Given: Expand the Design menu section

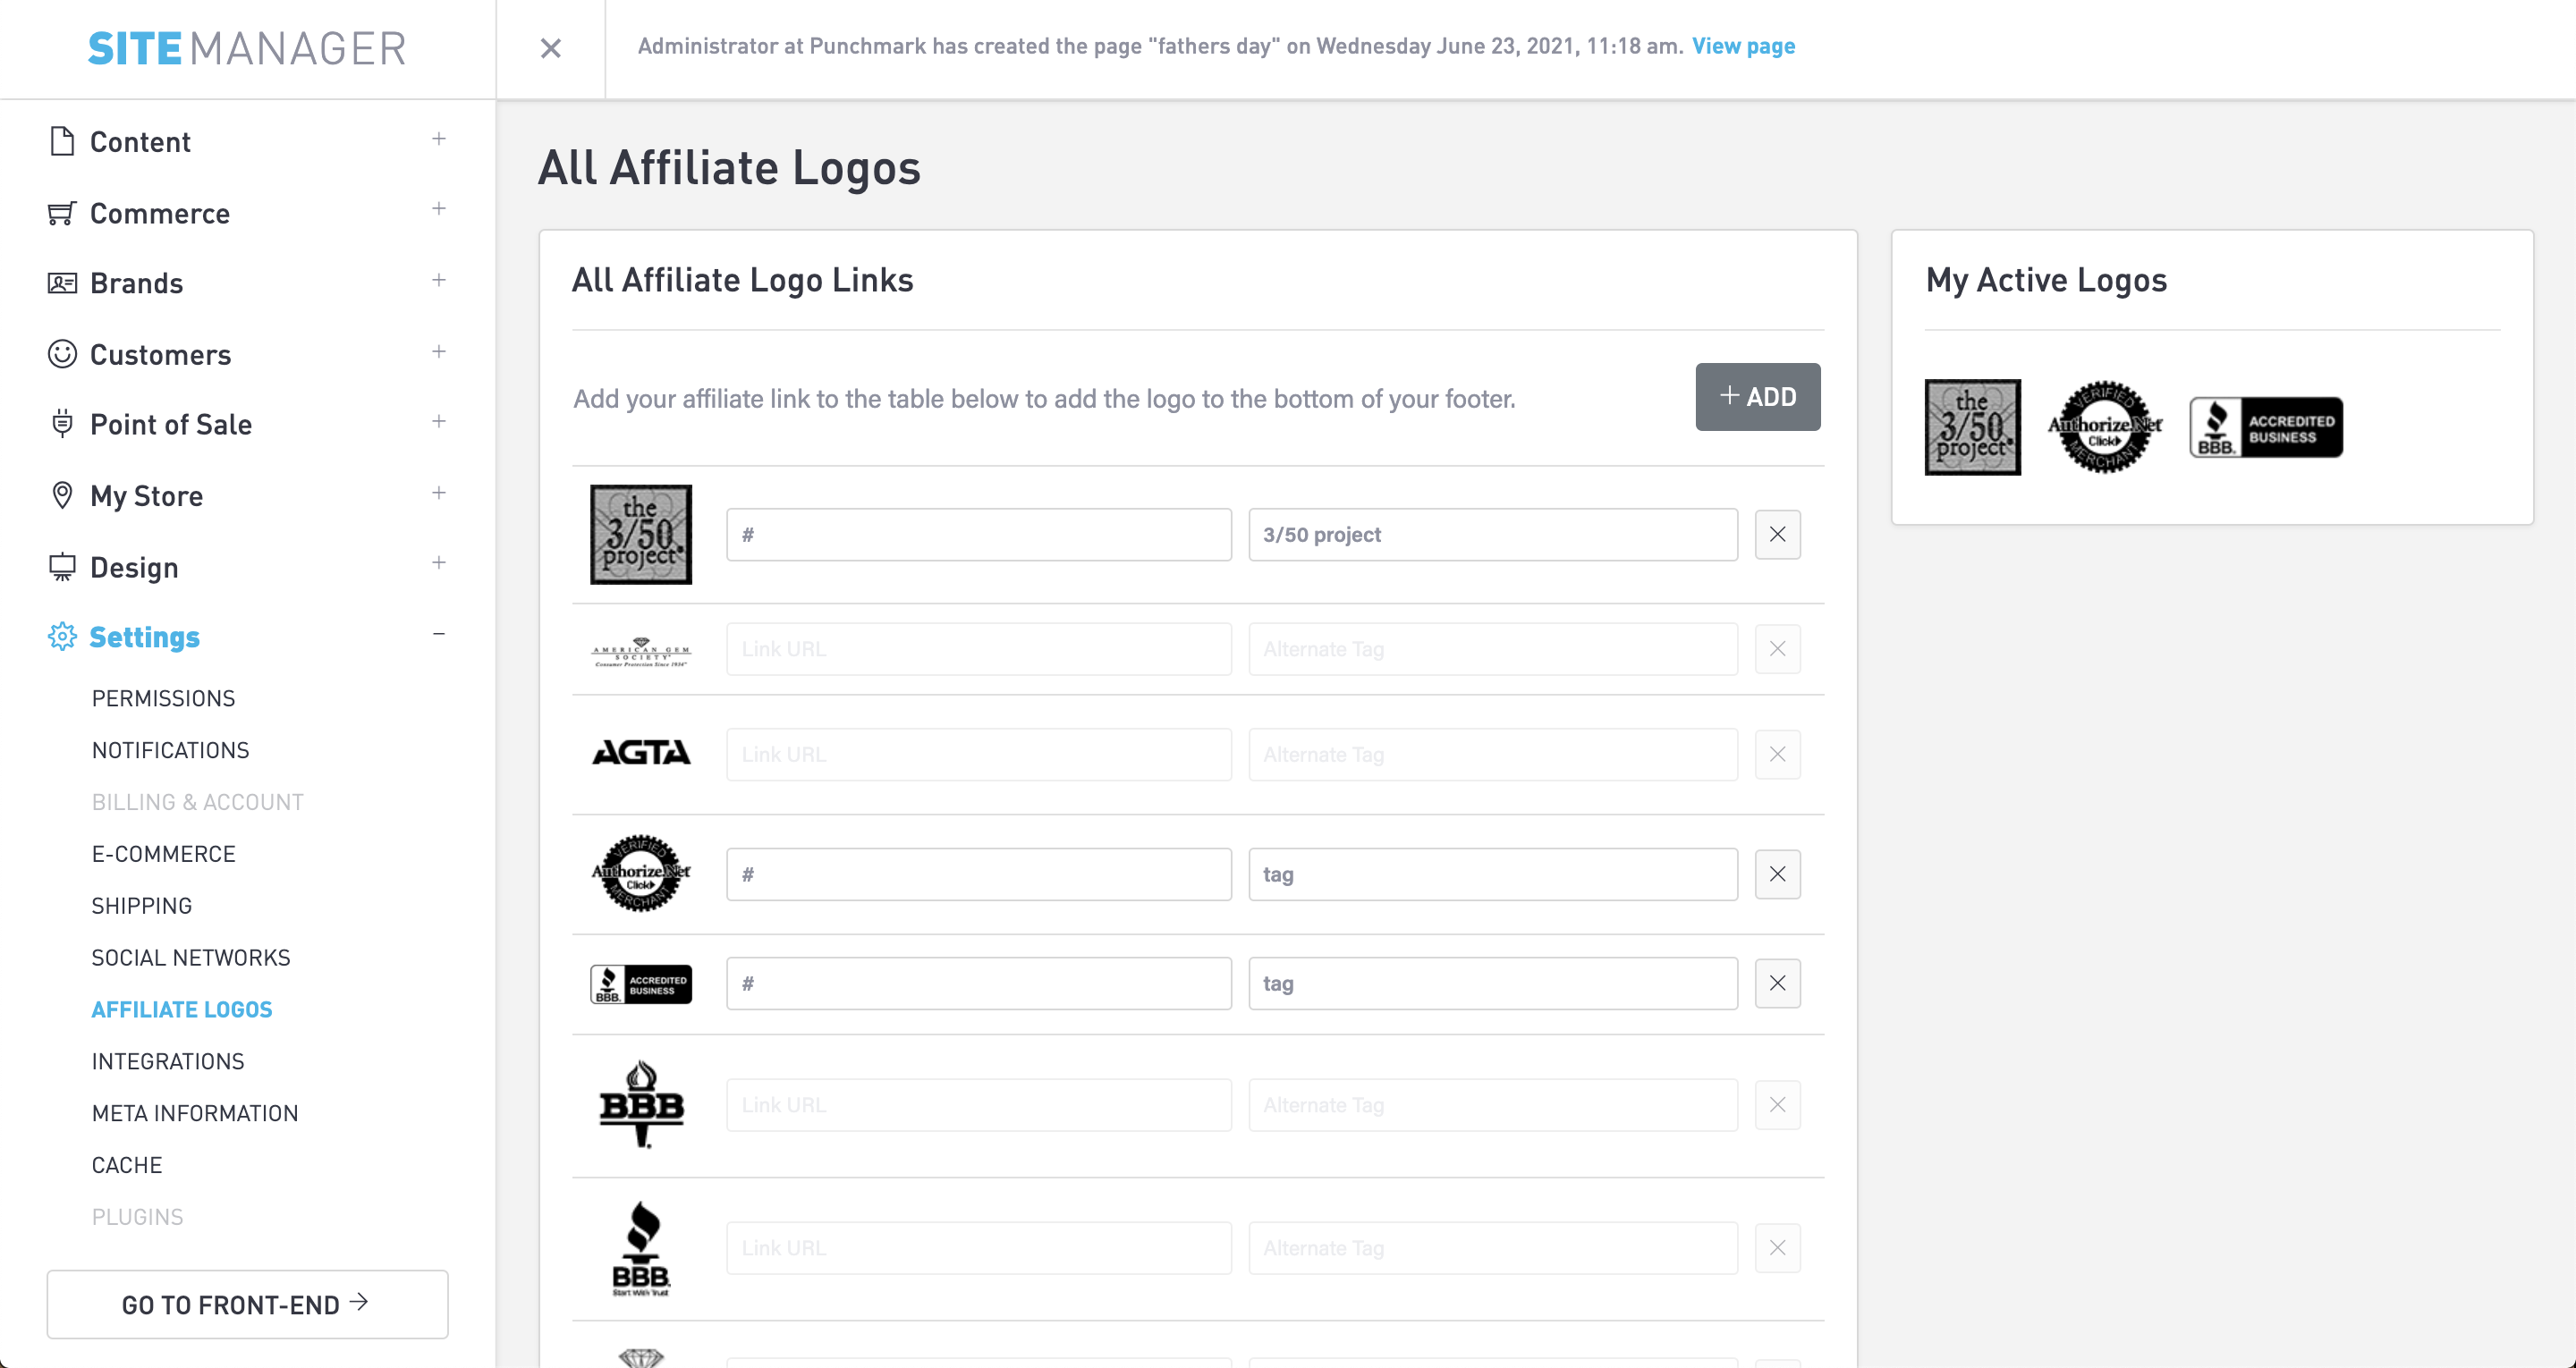Looking at the screenshot, I should (438, 563).
